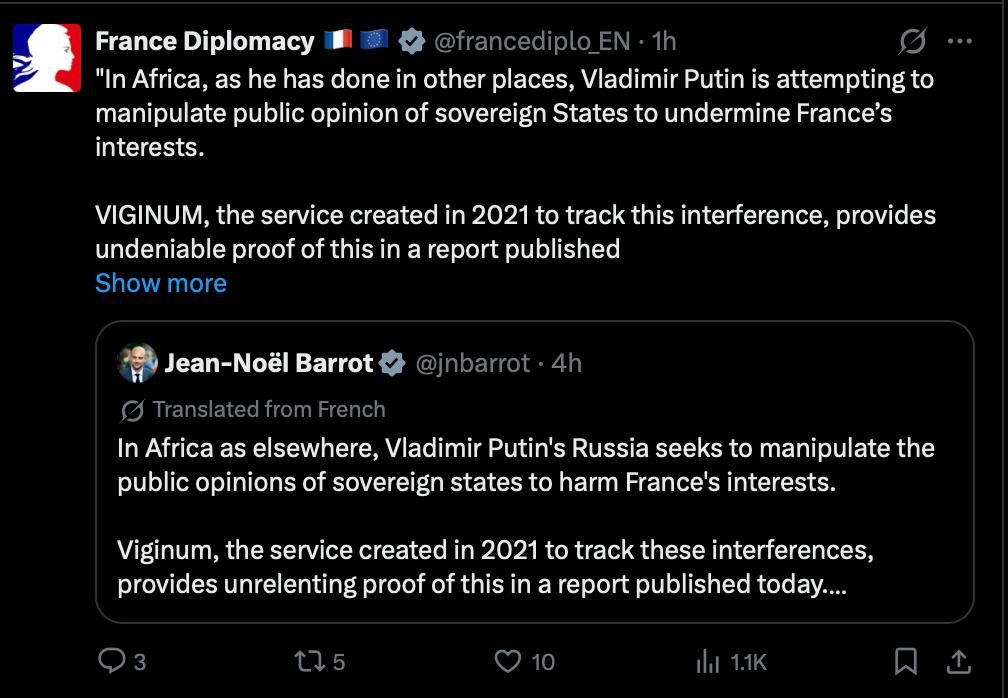
Task: Like the post with heart icon
Action: [508, 661]
